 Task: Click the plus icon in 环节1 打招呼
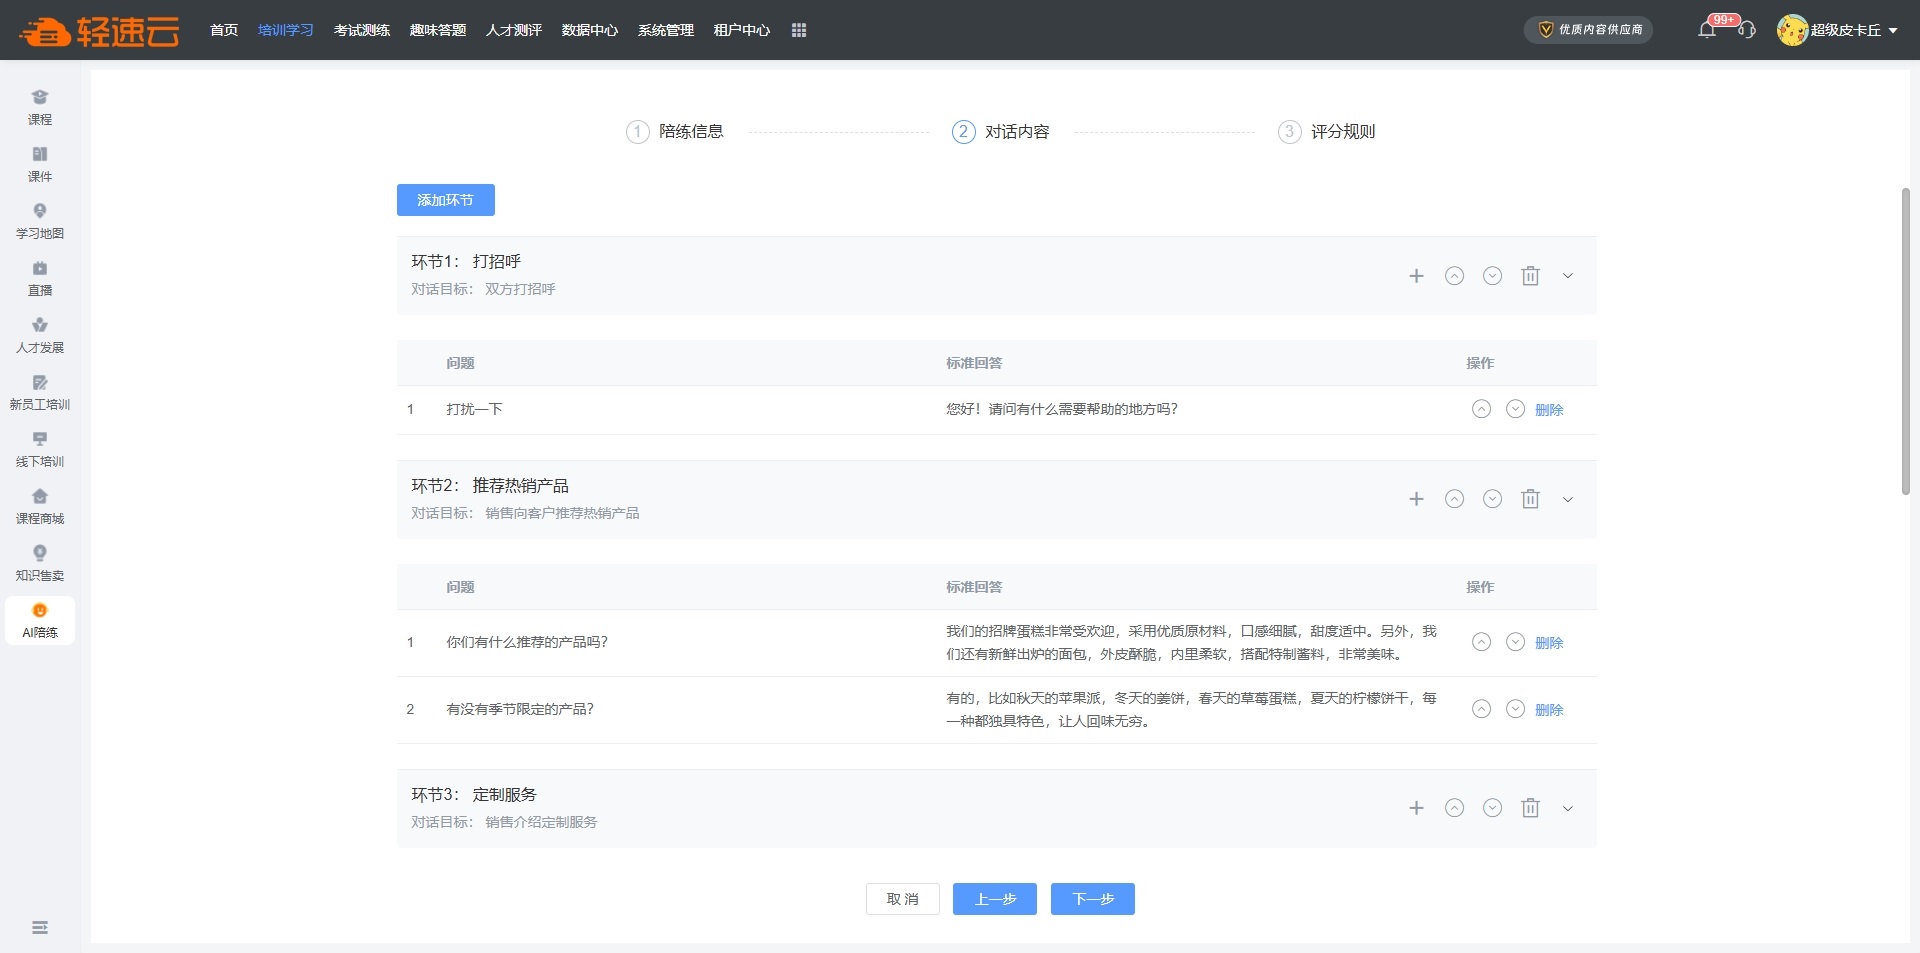(x=1416, y=276)
